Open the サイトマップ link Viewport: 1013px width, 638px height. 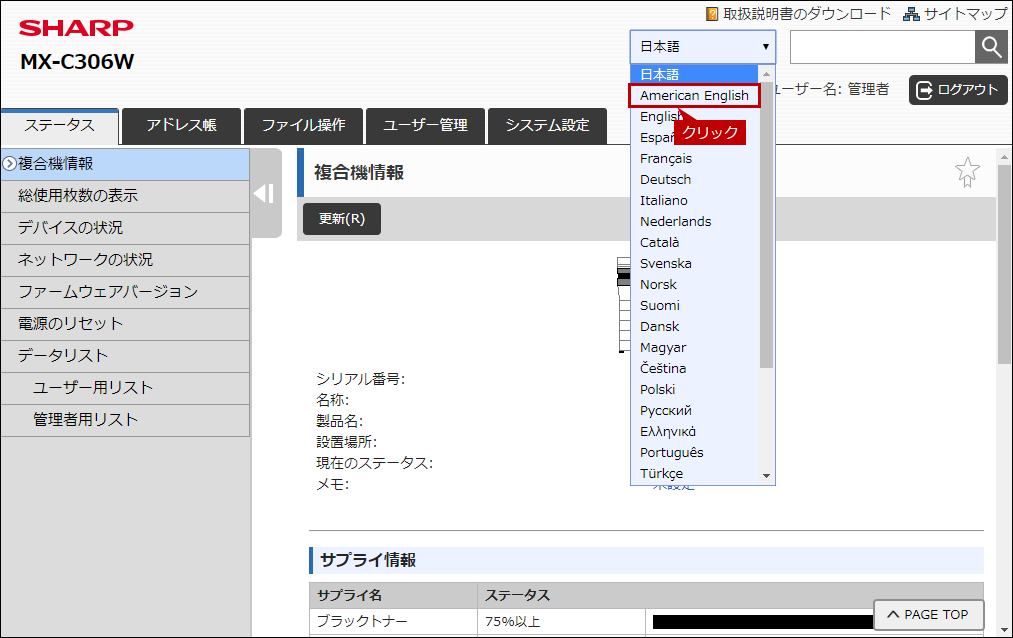pyautogui.click(x=965, y=14)
